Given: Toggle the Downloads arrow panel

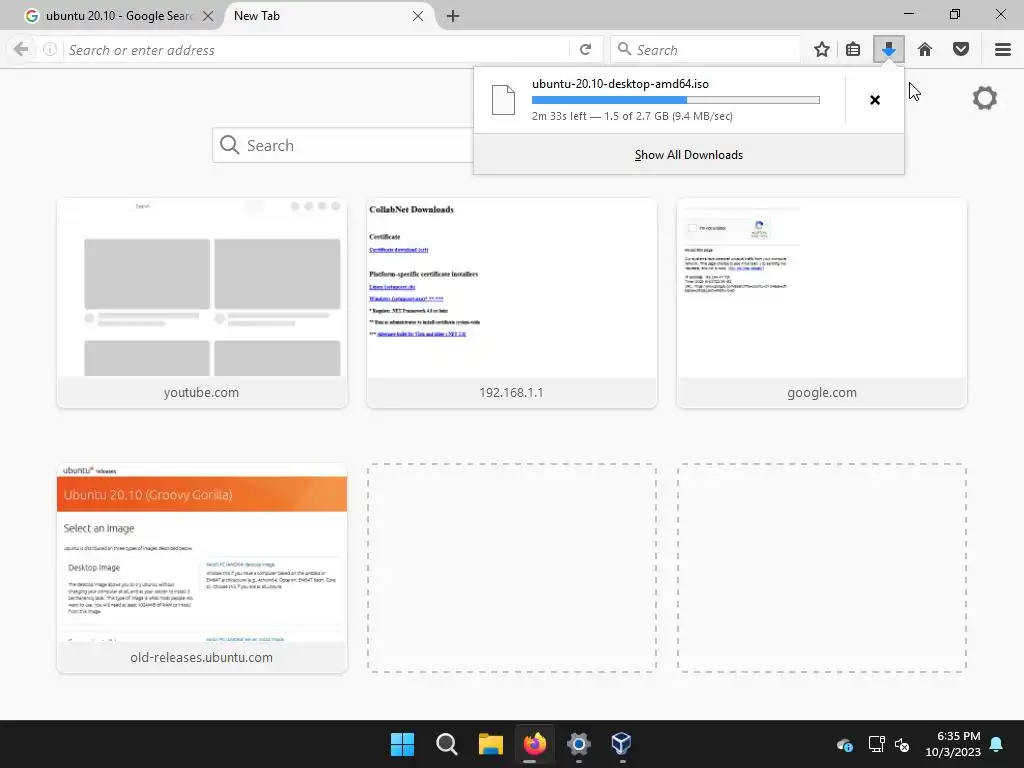Looking at the screenshot, I should (888, 50).
